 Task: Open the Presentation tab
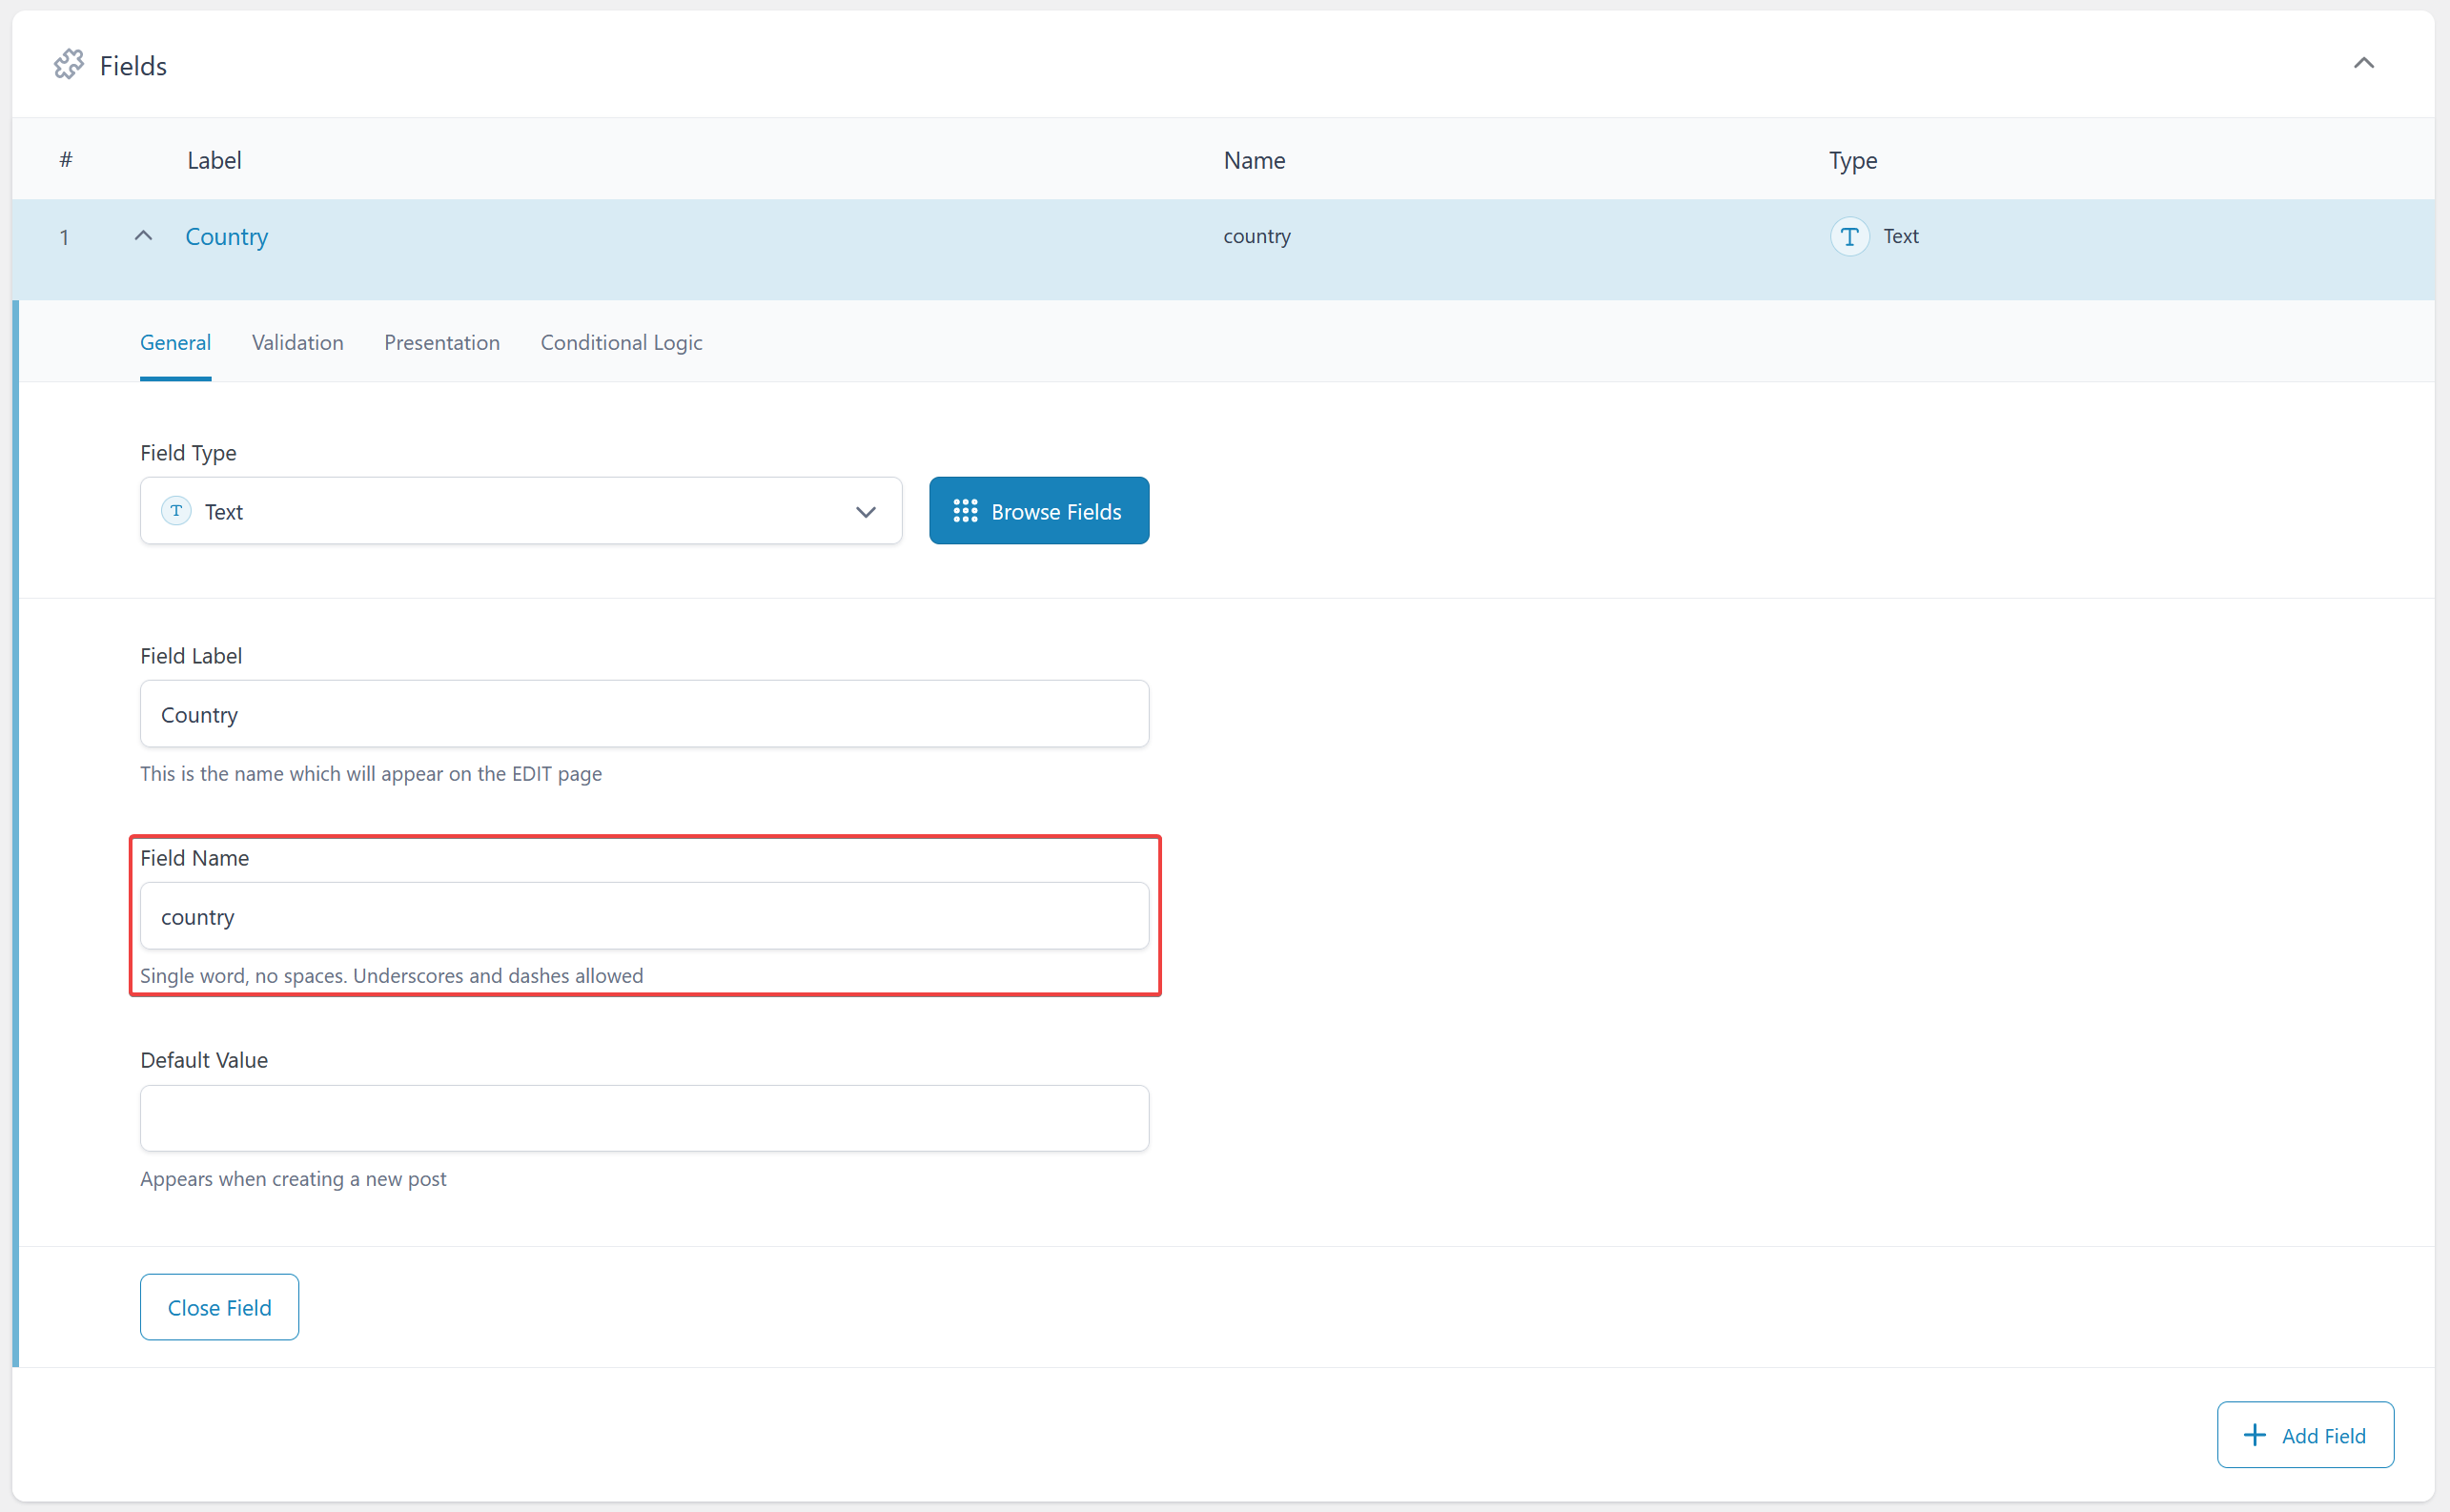(441, 342)
